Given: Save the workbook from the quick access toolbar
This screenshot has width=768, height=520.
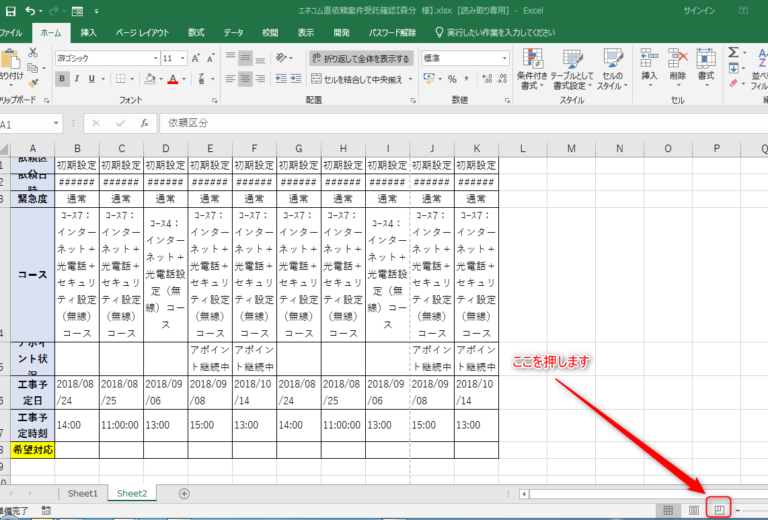Looking at the screenshot, I should click(x=10, y=11).
